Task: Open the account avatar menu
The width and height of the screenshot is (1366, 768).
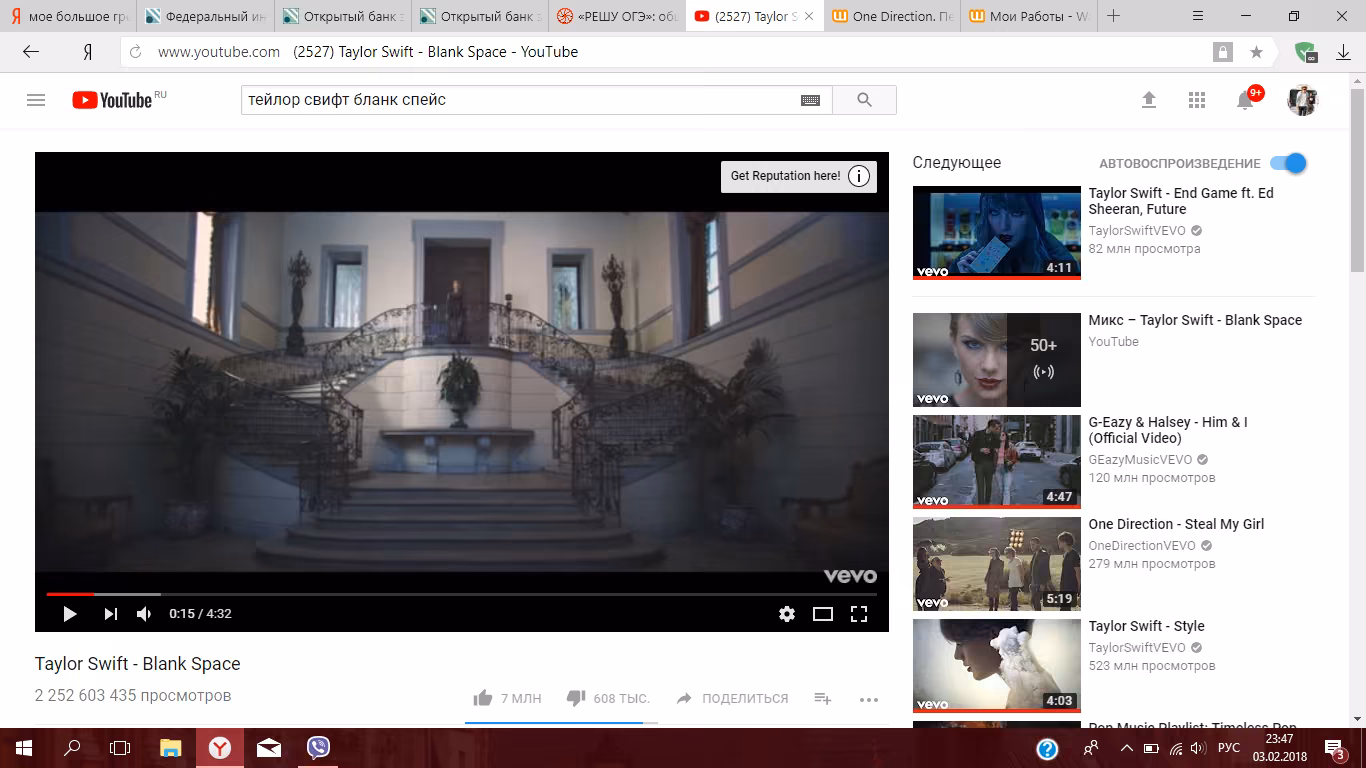Action: (1302, 100)
